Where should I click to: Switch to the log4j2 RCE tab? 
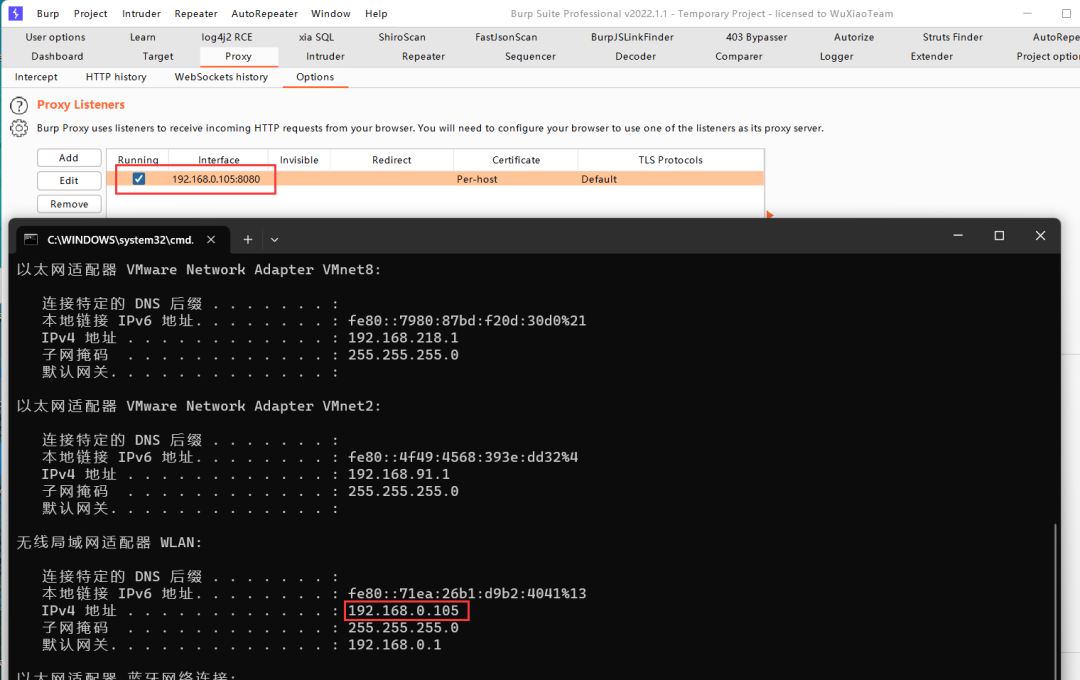click(x=227, y=37)
